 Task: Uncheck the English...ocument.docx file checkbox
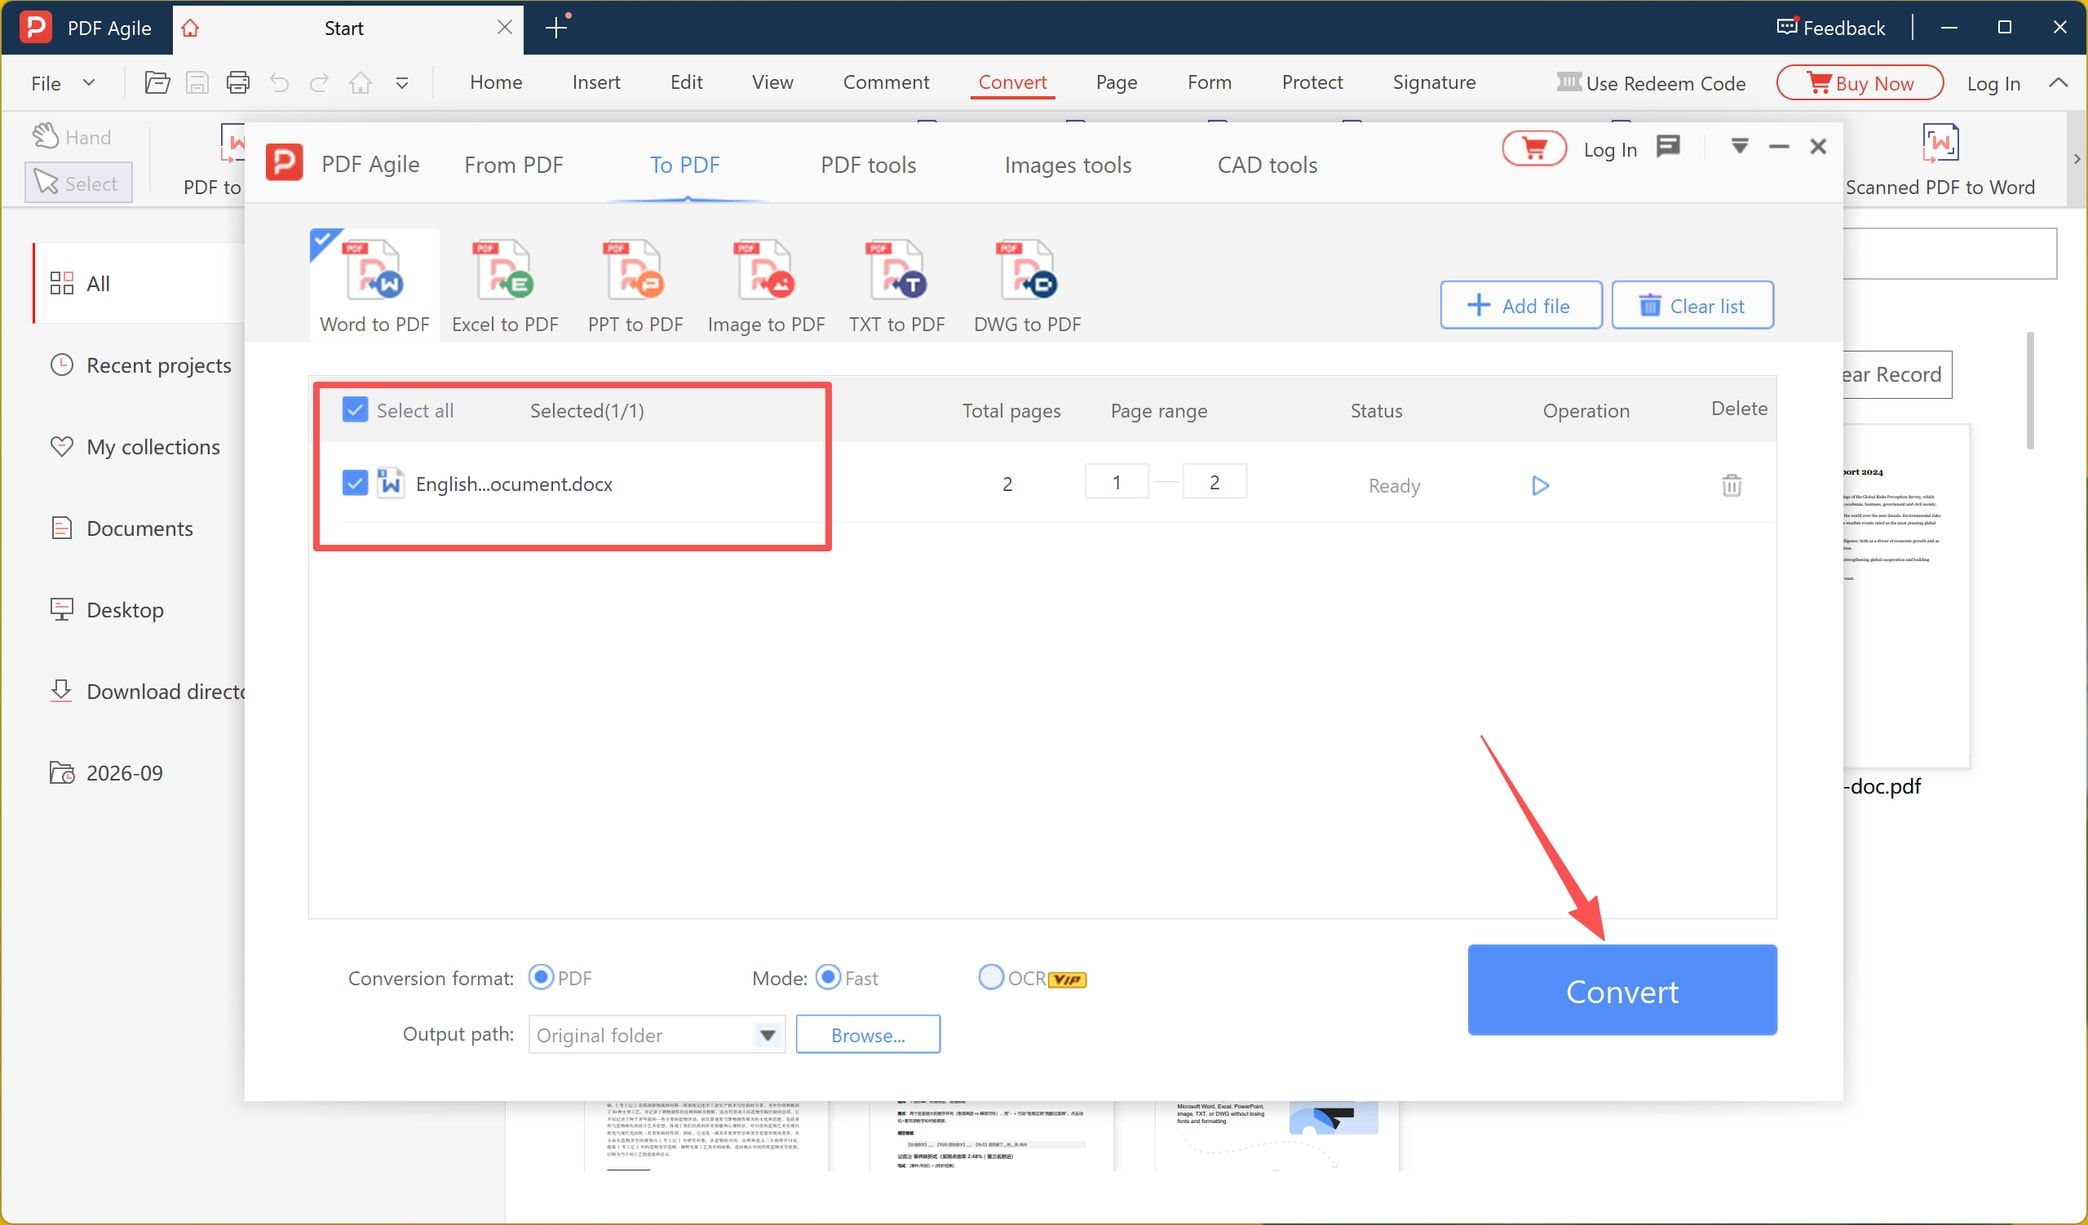355,483
